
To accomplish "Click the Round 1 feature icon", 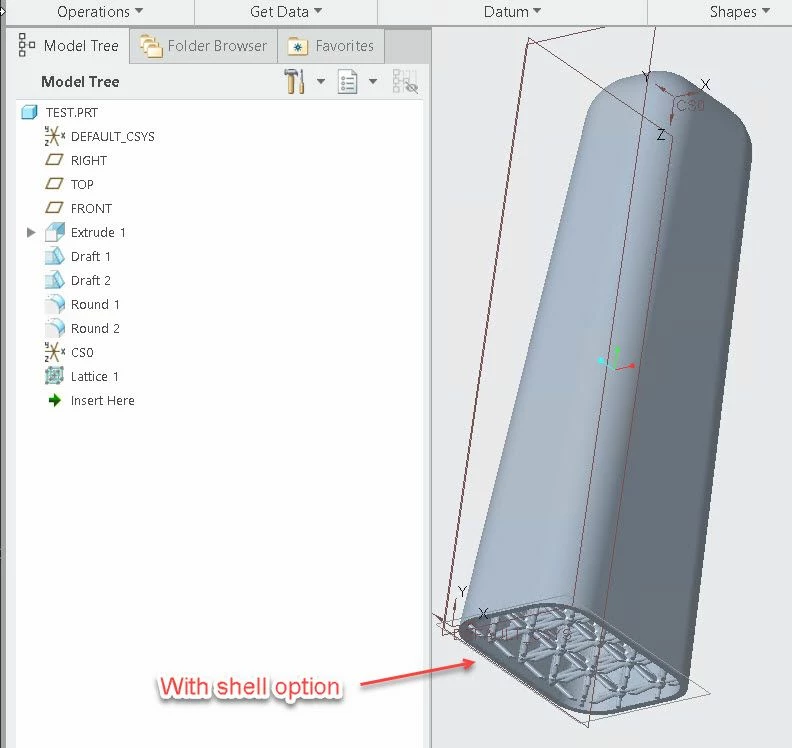I will 55,304.
